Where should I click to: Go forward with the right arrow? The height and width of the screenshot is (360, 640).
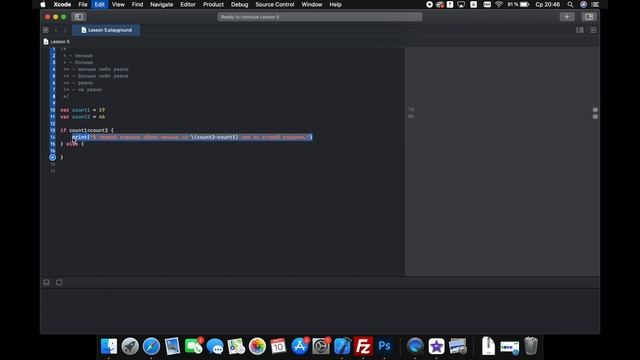[x=65, y=30]
